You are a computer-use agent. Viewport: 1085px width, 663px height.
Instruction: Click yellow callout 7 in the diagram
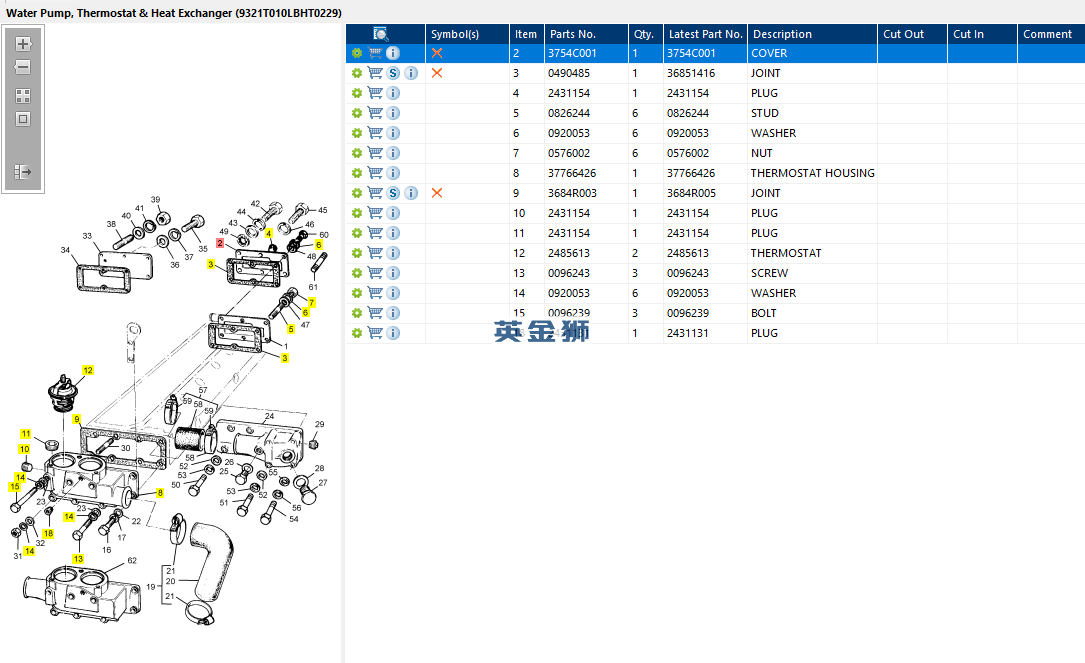312,302
